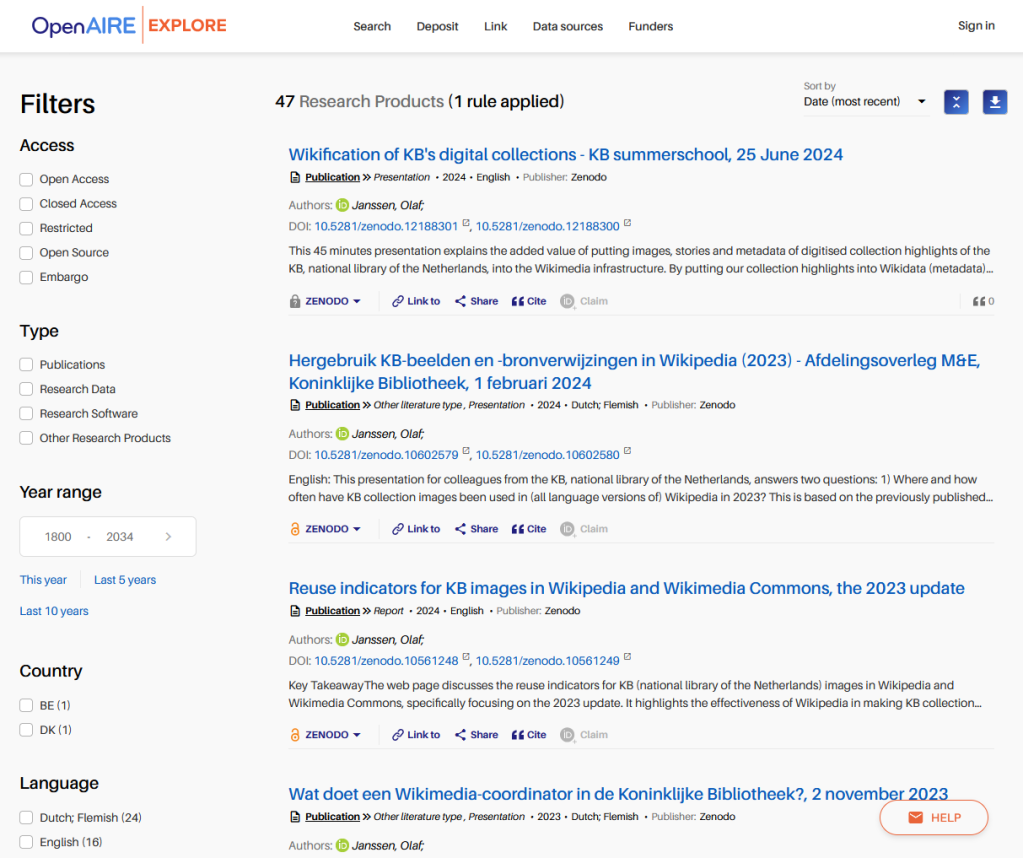Check the Publications type filter
The width and height of the screenshot is (1023, 858).
pos(26,365)
